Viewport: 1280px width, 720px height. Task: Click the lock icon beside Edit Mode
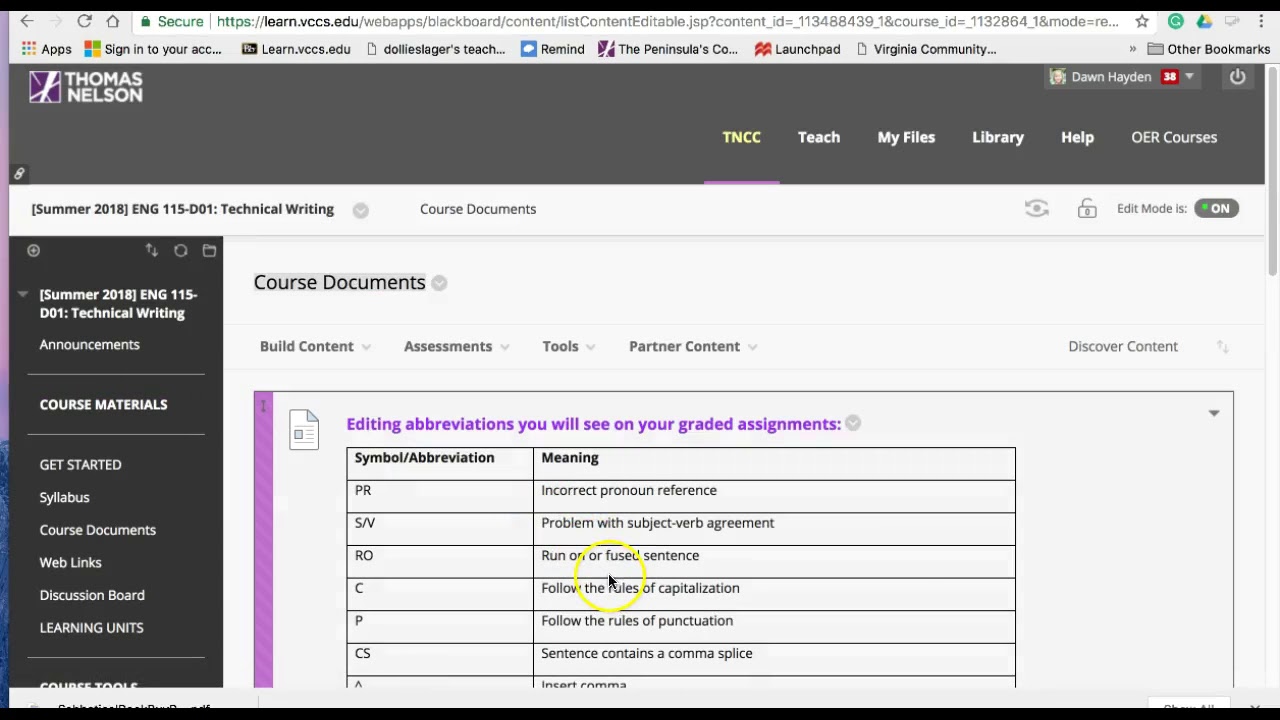pos(1087,208)
